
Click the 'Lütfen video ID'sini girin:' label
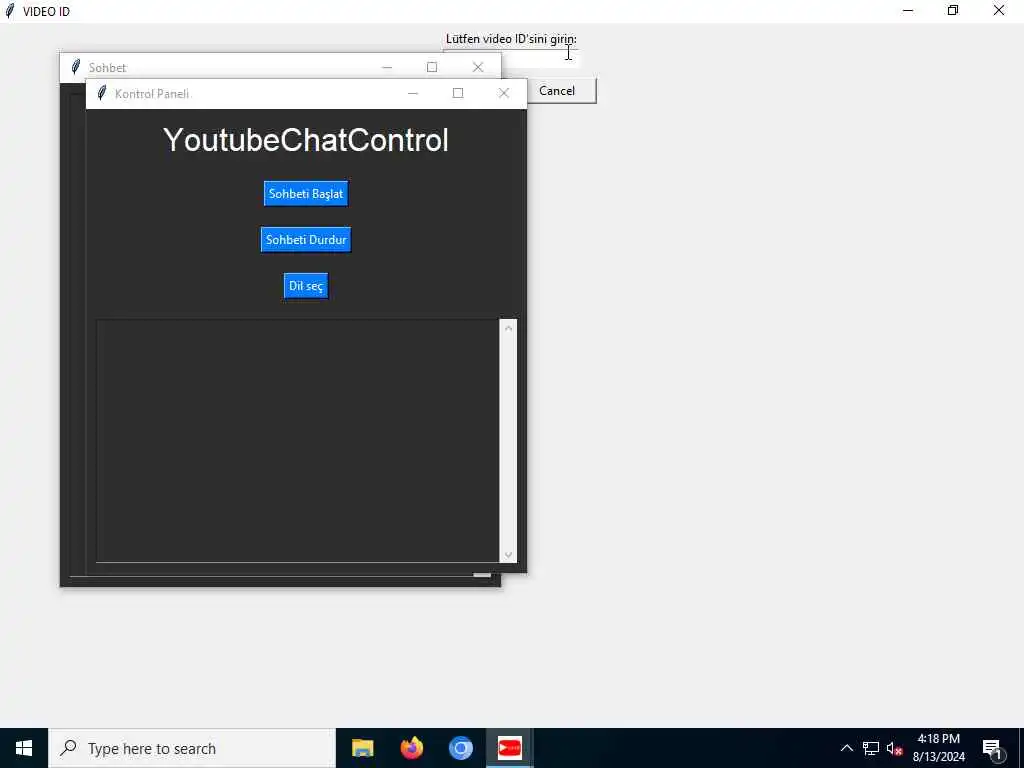pos(511,39)
